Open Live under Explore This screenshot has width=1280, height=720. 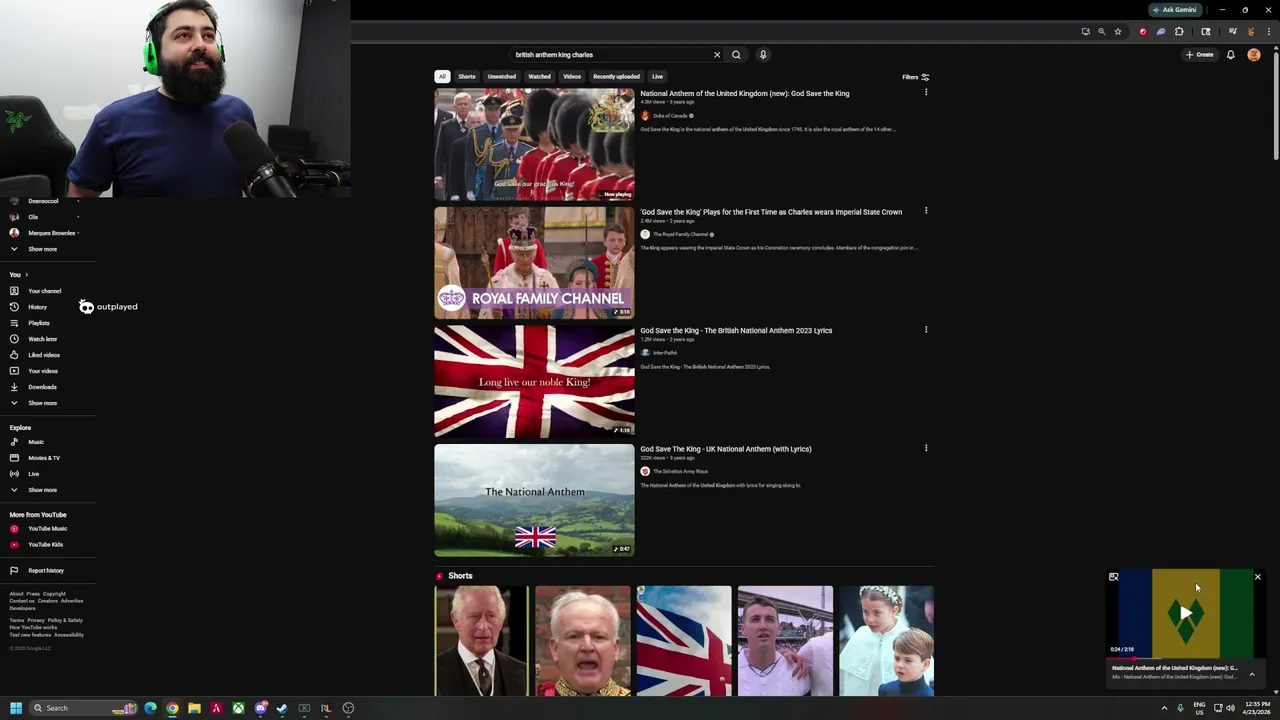pos(34,474)
